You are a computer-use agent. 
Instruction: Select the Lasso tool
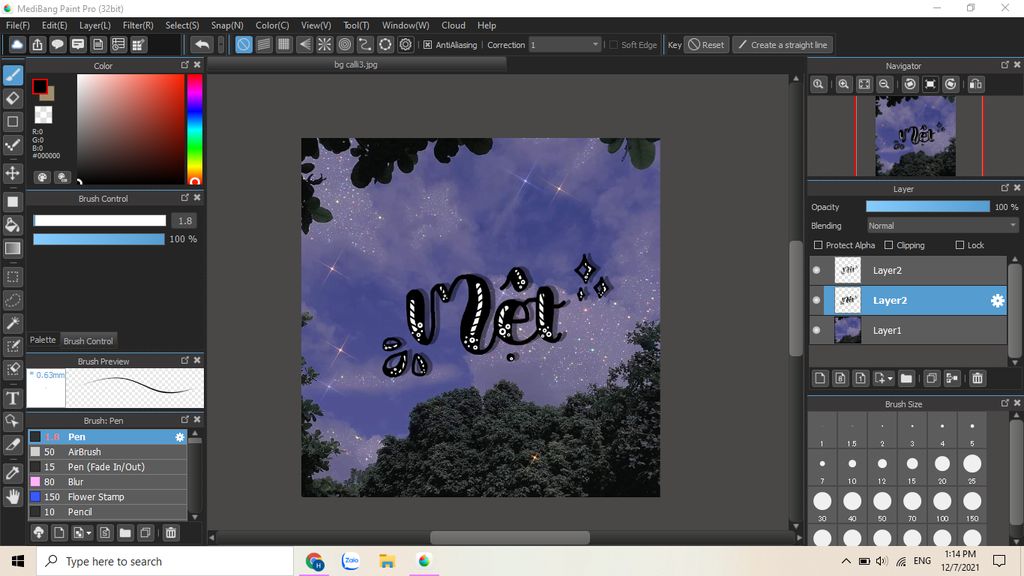click(12, 300)
